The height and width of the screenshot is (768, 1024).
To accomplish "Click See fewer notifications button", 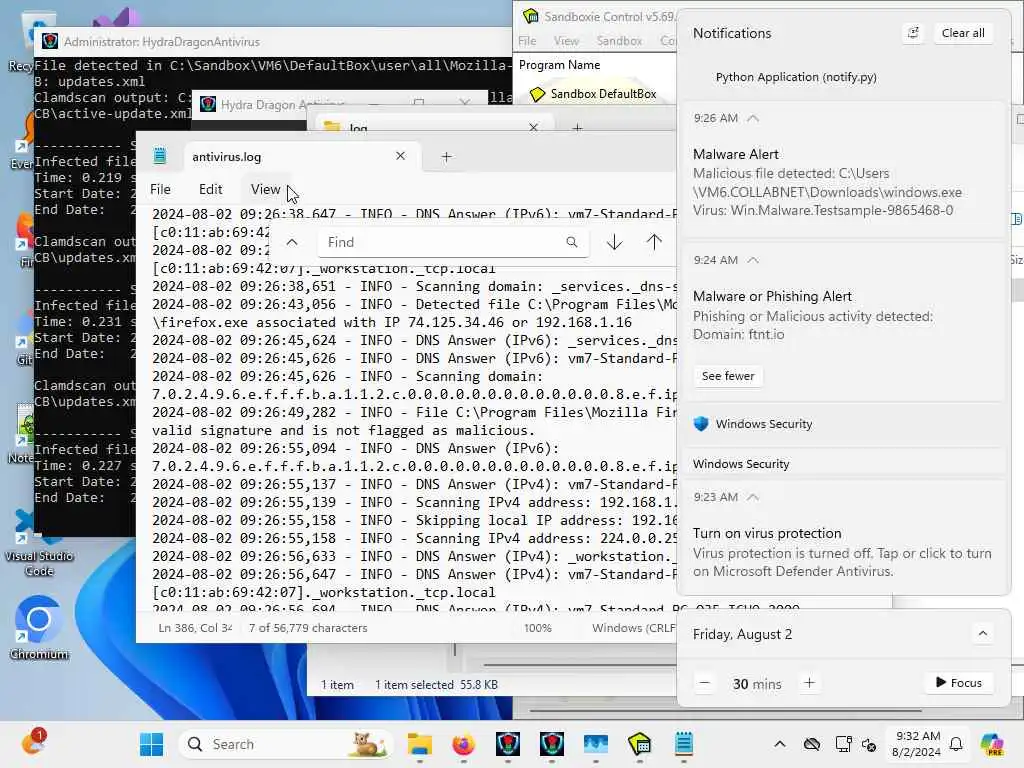I will click(728, 376).
